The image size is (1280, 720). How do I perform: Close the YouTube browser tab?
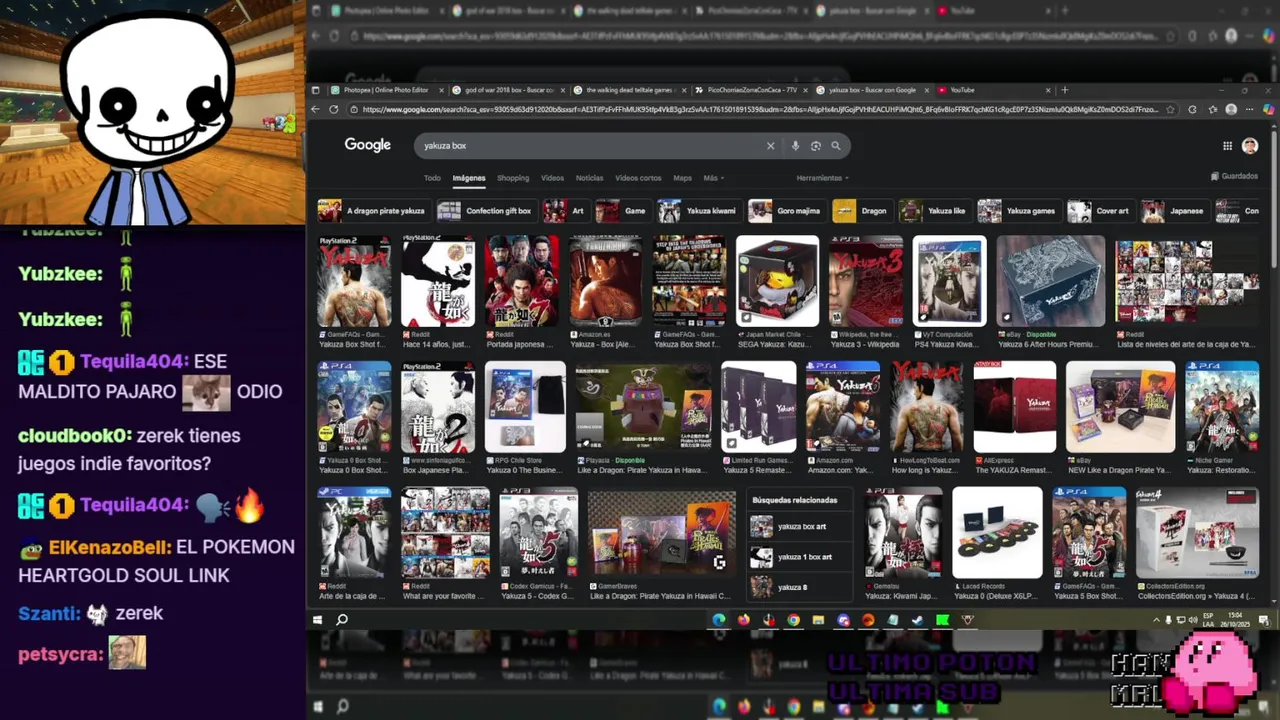[1048, 90]
